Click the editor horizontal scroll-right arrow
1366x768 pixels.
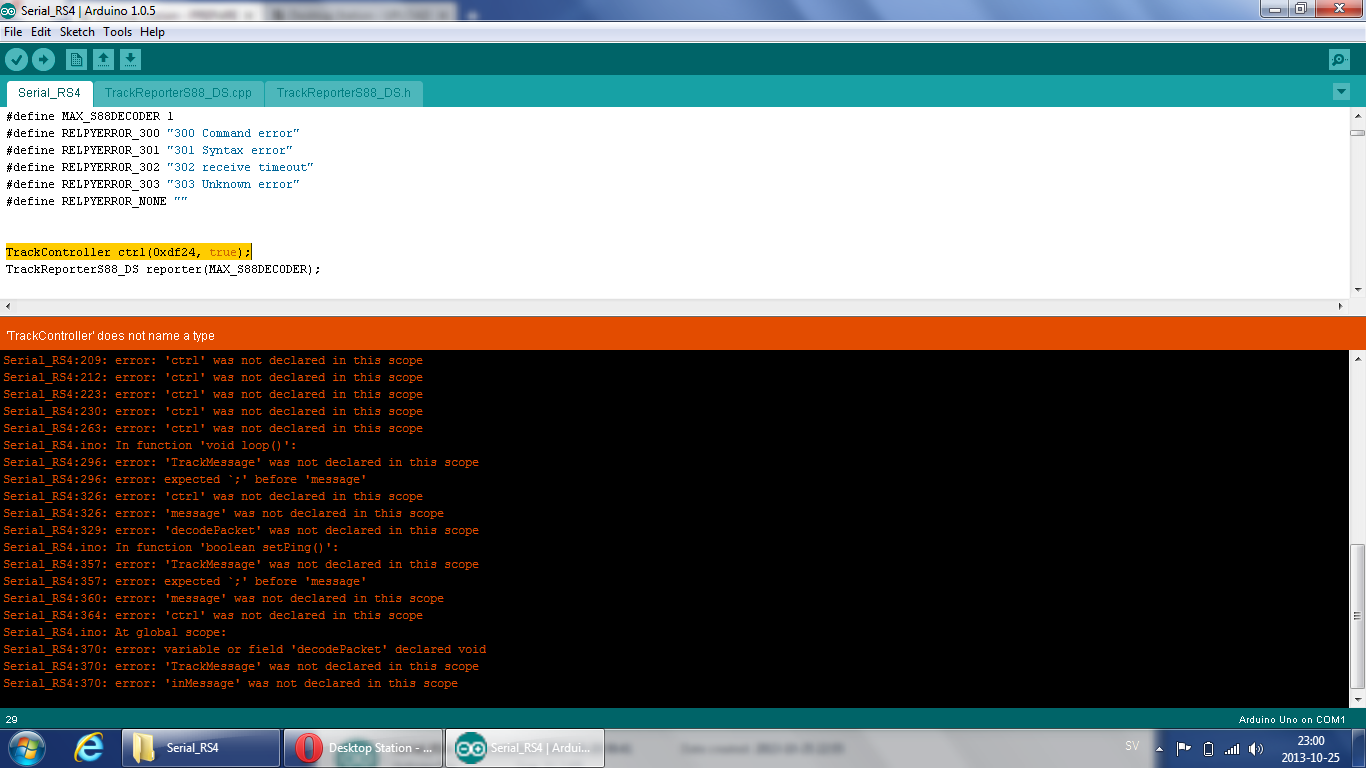point(1341,305)
